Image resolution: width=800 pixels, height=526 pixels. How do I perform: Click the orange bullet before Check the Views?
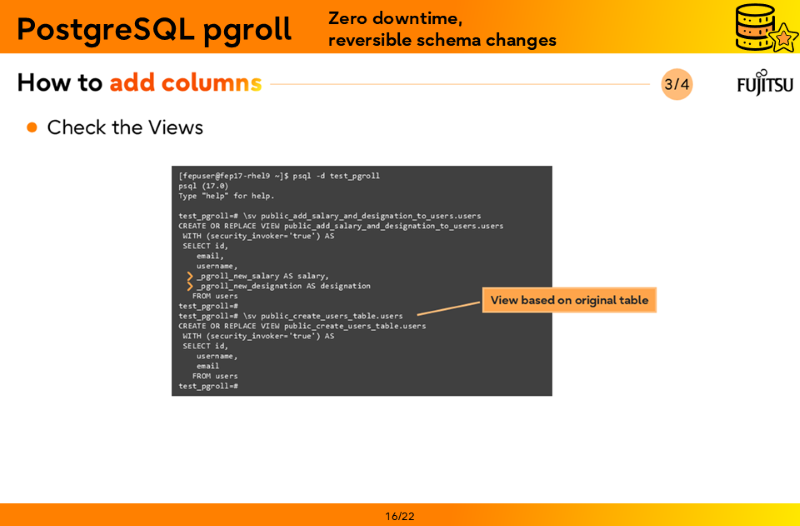[x=32, y=127]
